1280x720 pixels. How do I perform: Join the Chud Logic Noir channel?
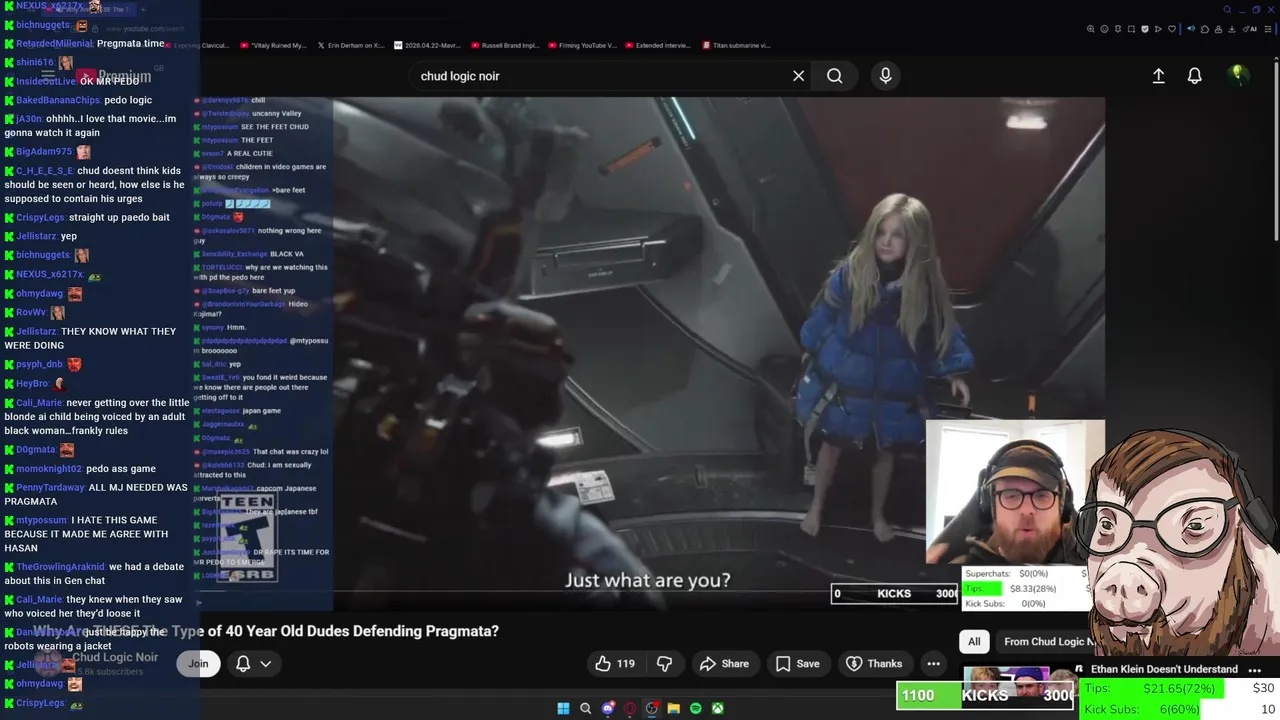click(198, 664)
